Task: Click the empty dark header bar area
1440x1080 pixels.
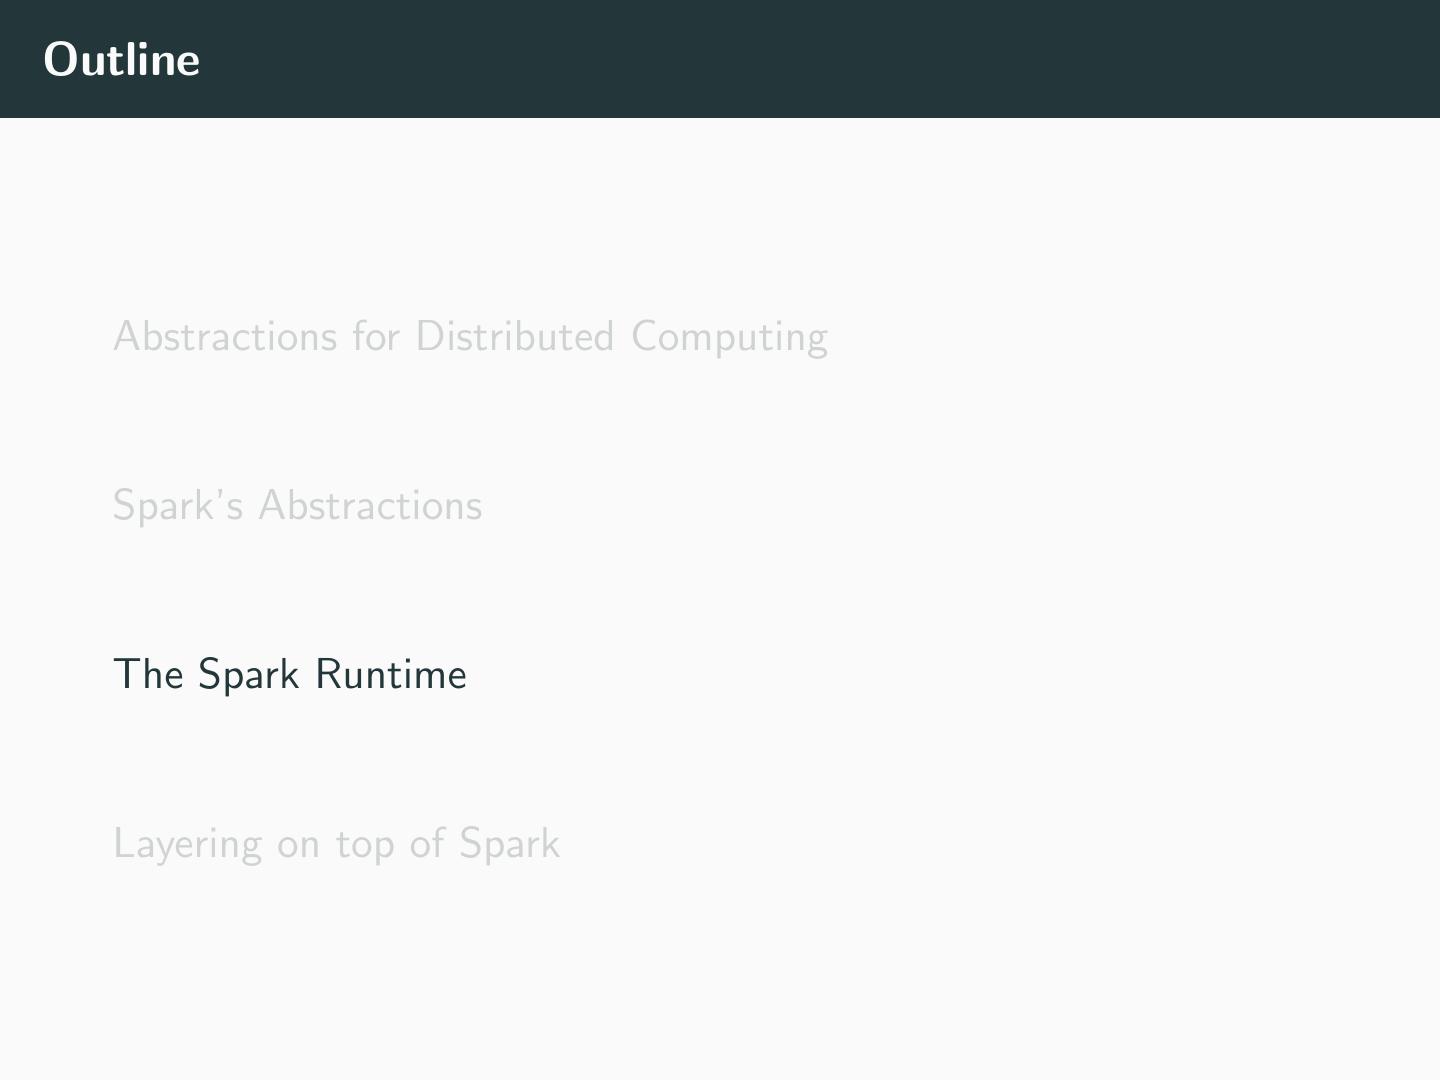Action: 800,59
